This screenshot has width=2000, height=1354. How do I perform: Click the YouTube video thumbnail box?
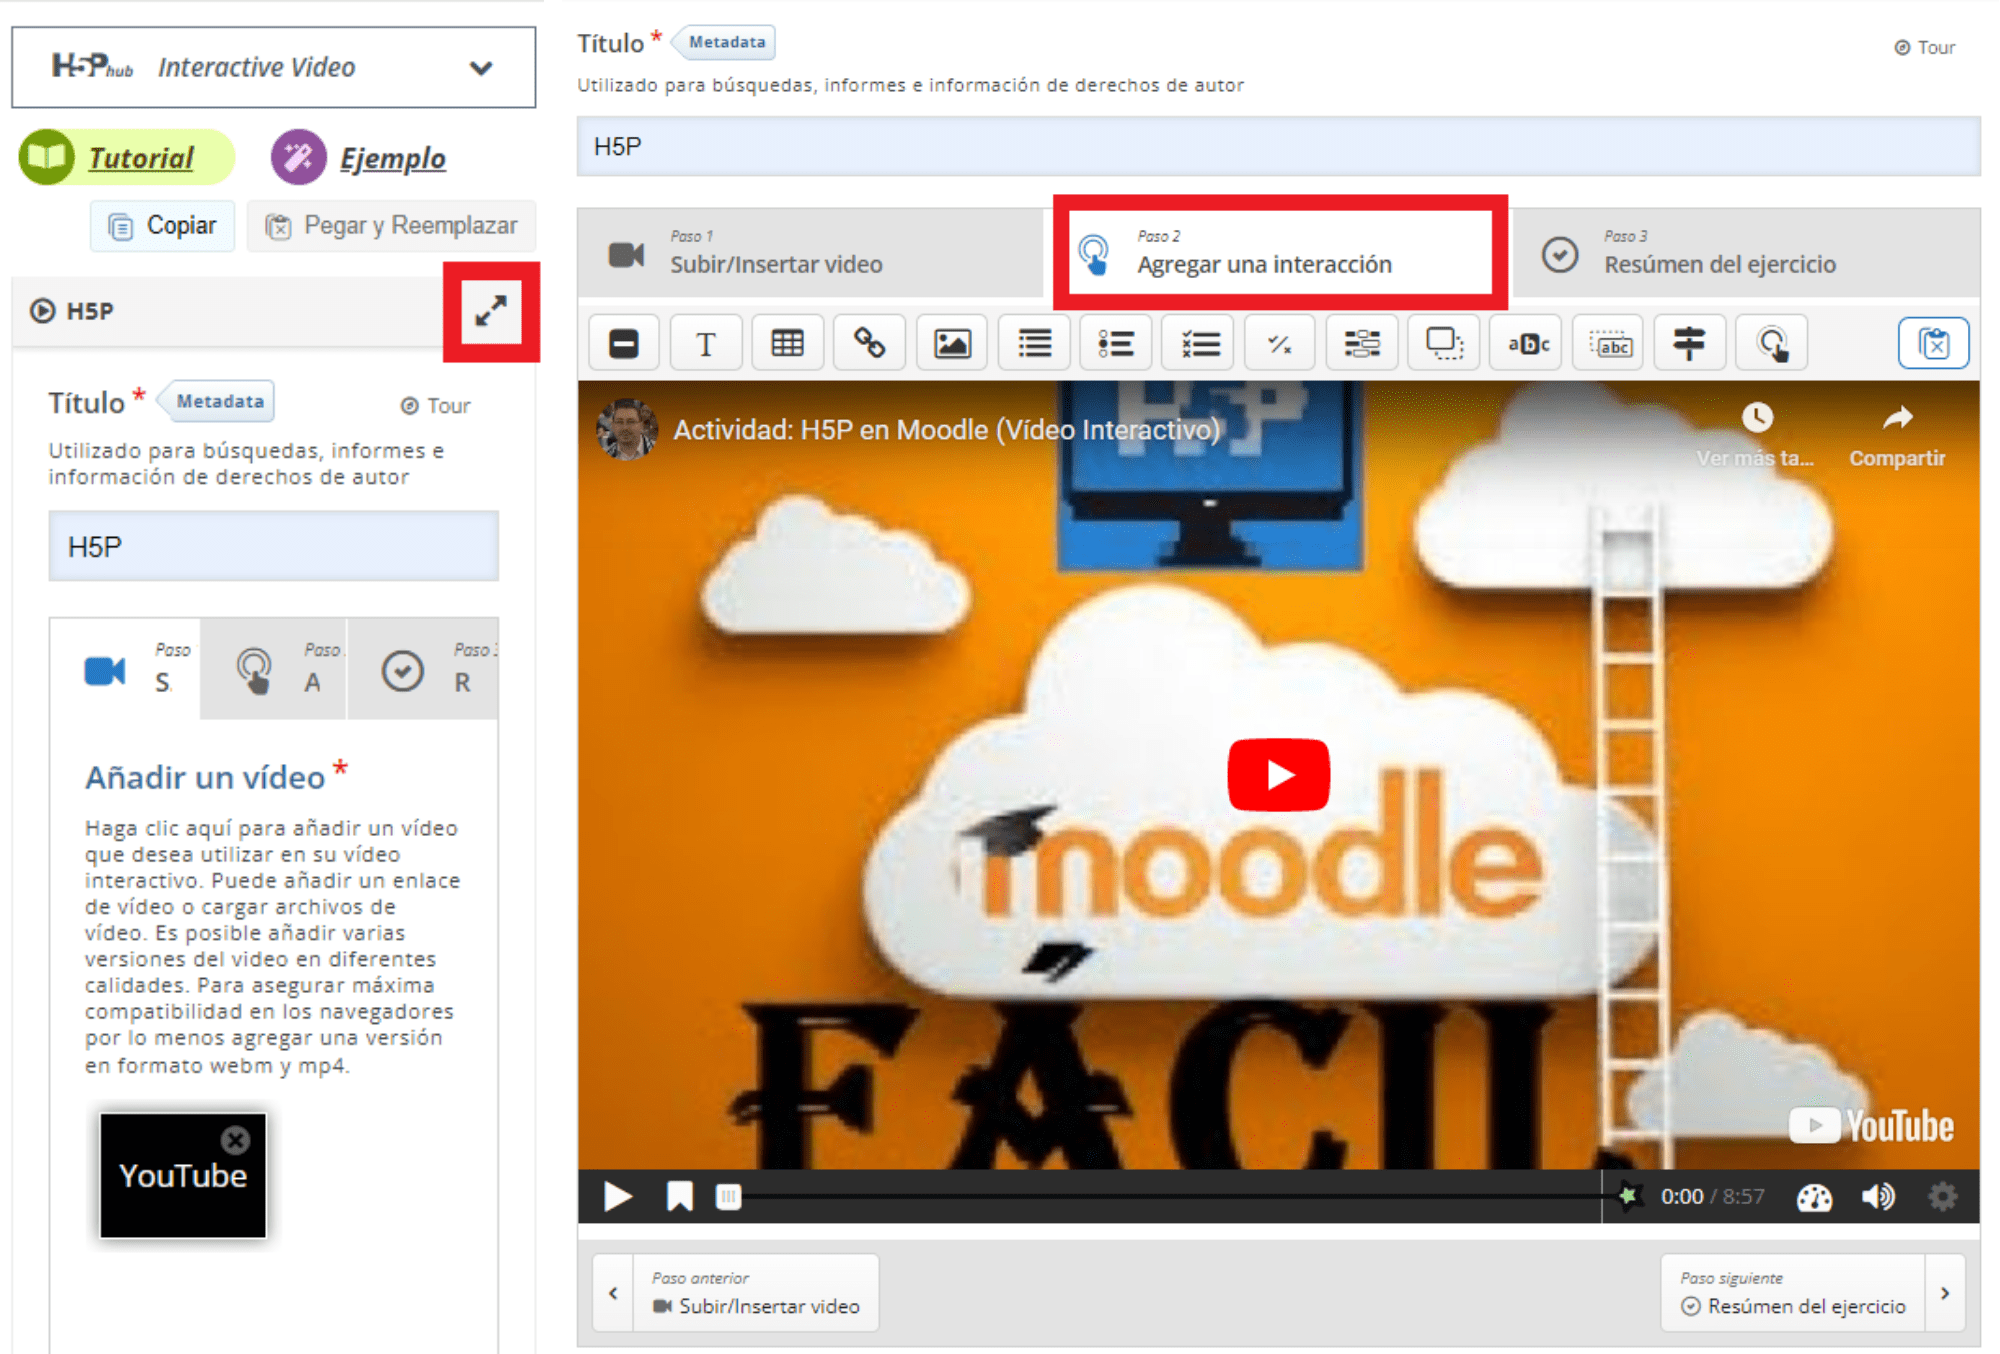coord(183,1175)
